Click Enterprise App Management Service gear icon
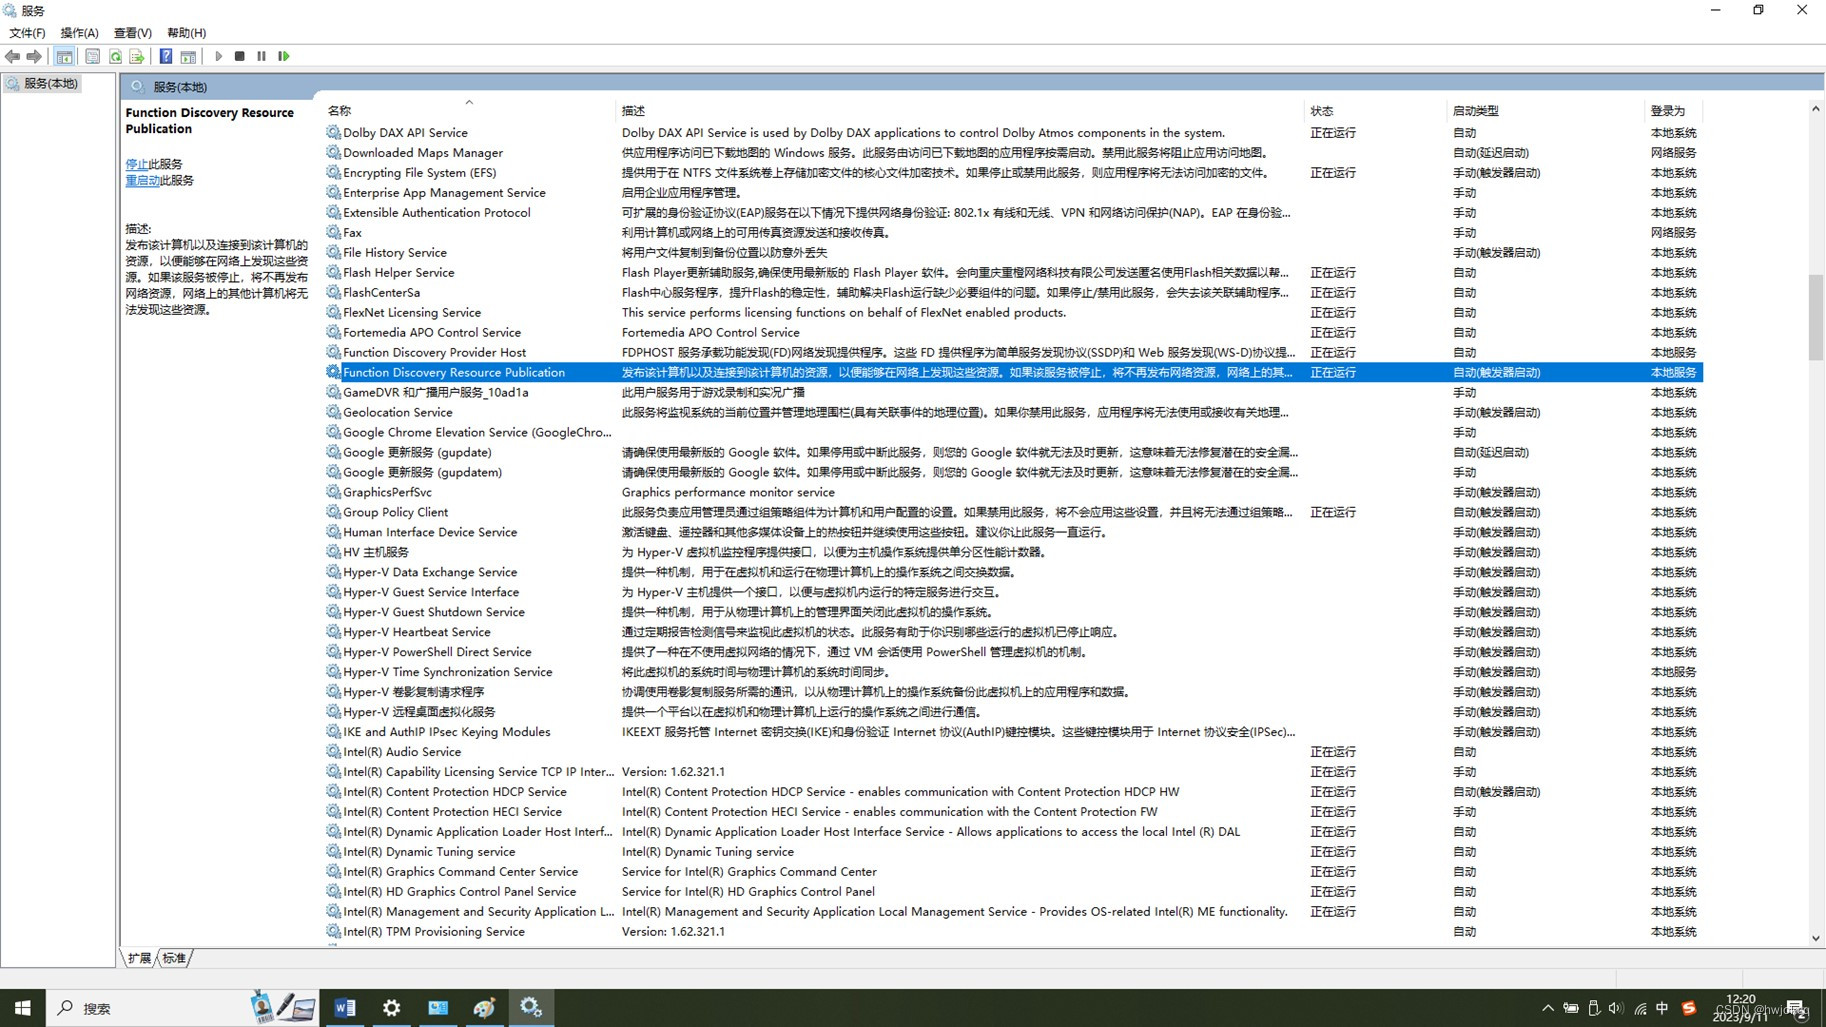Image resolution: width=1826 pixels, height=1027 pixels. click(x=333, y=192)
